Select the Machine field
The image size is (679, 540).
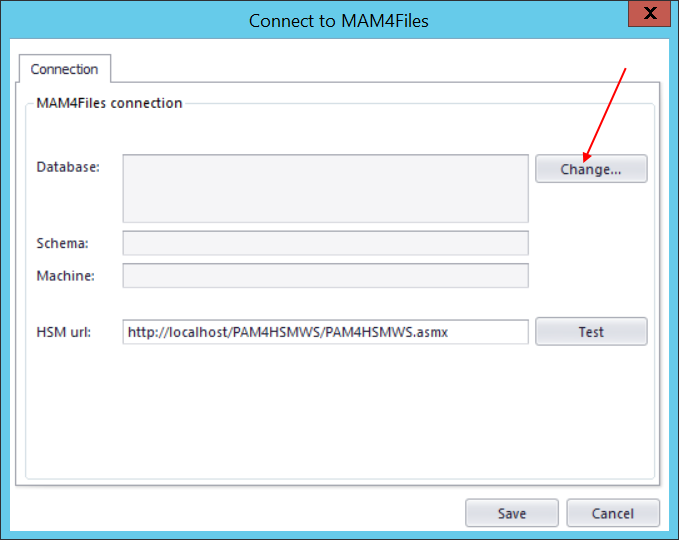325,275
